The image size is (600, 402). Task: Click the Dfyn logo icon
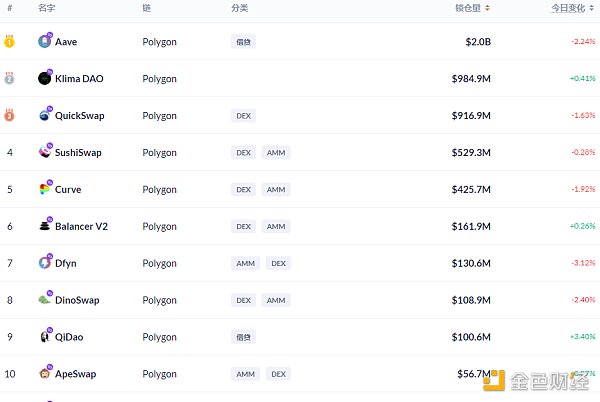coord(45,263)
